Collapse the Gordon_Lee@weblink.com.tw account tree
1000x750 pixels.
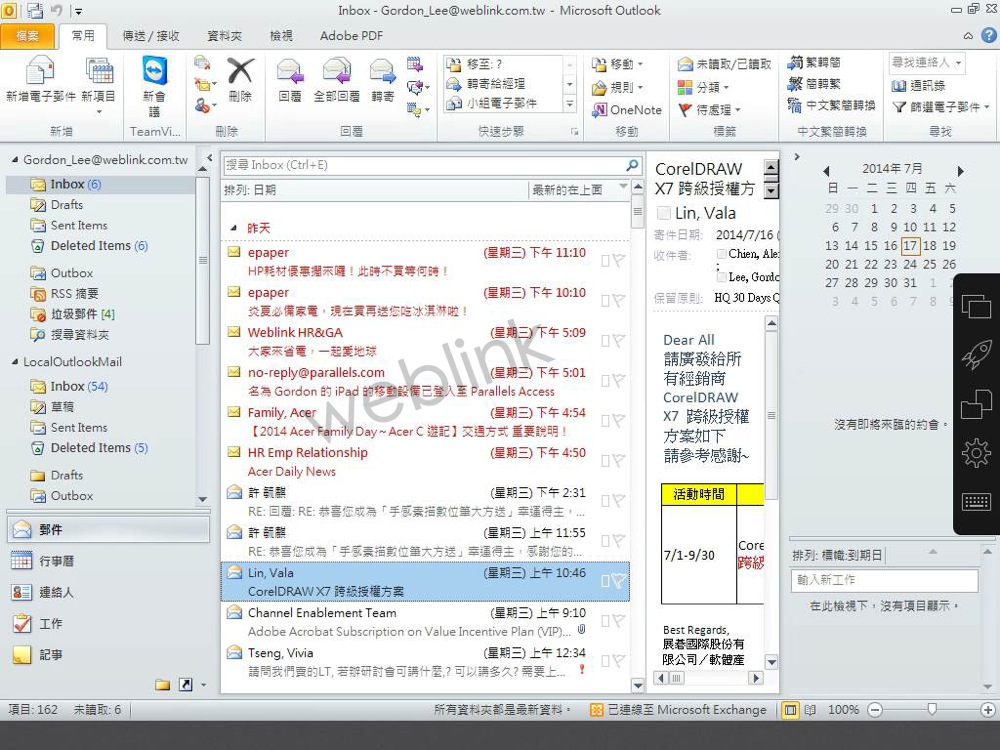tap(15, 159)
